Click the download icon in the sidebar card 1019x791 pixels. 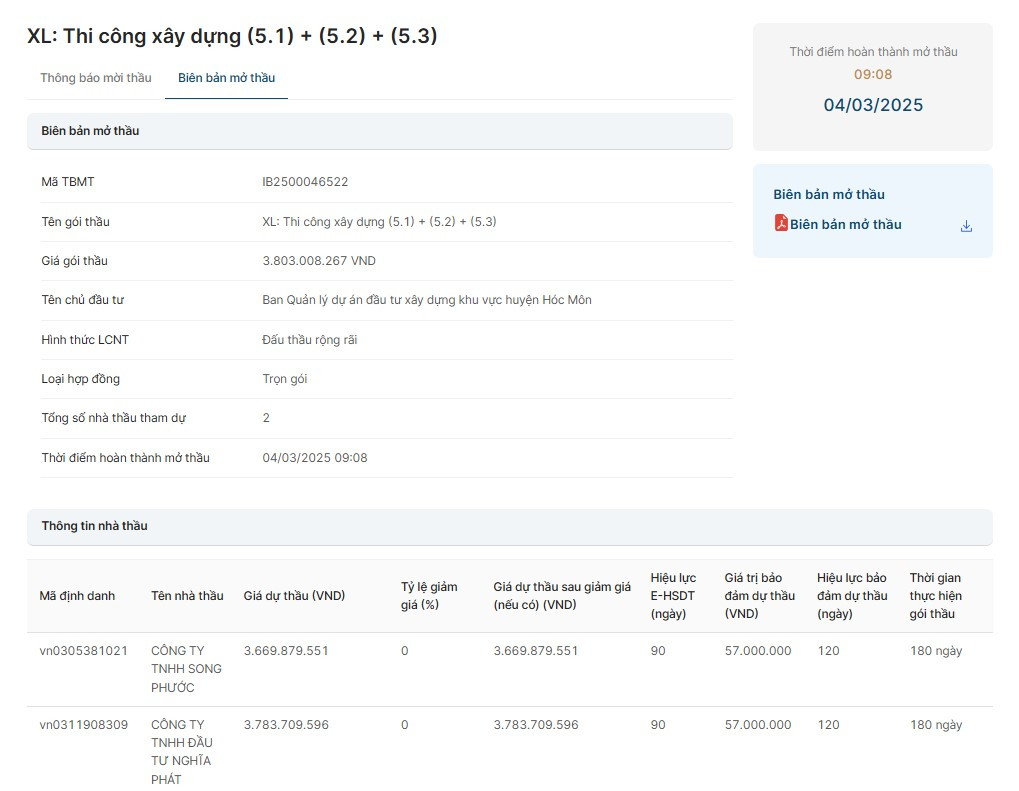pos(966,226)
